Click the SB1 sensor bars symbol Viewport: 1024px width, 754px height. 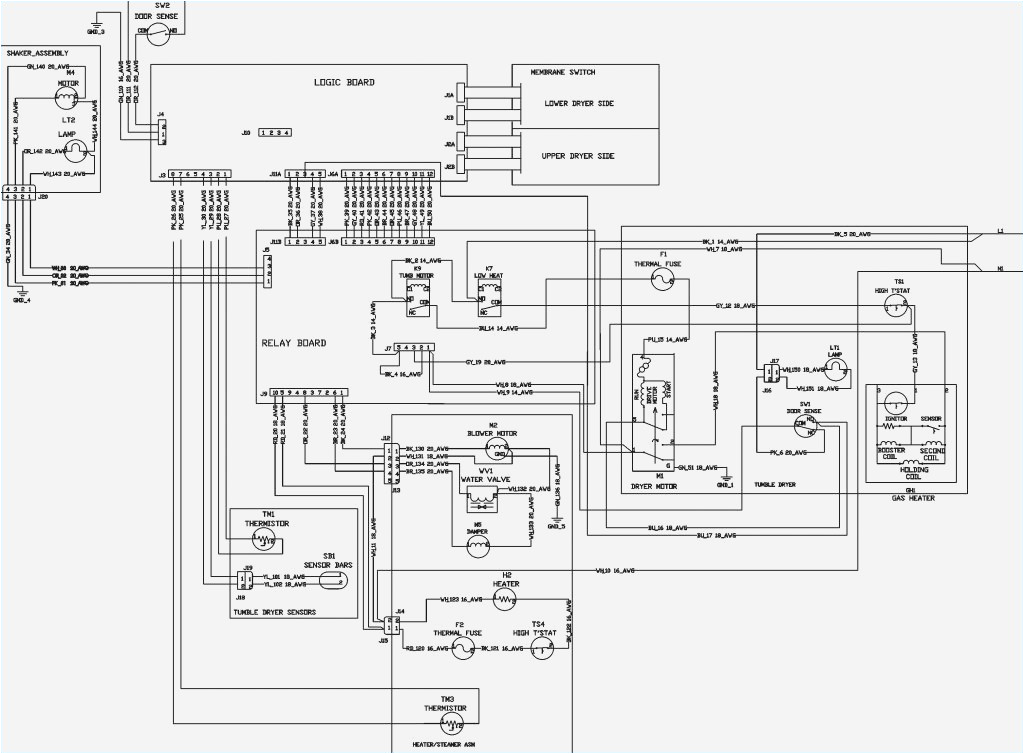(x=335, y=582)
